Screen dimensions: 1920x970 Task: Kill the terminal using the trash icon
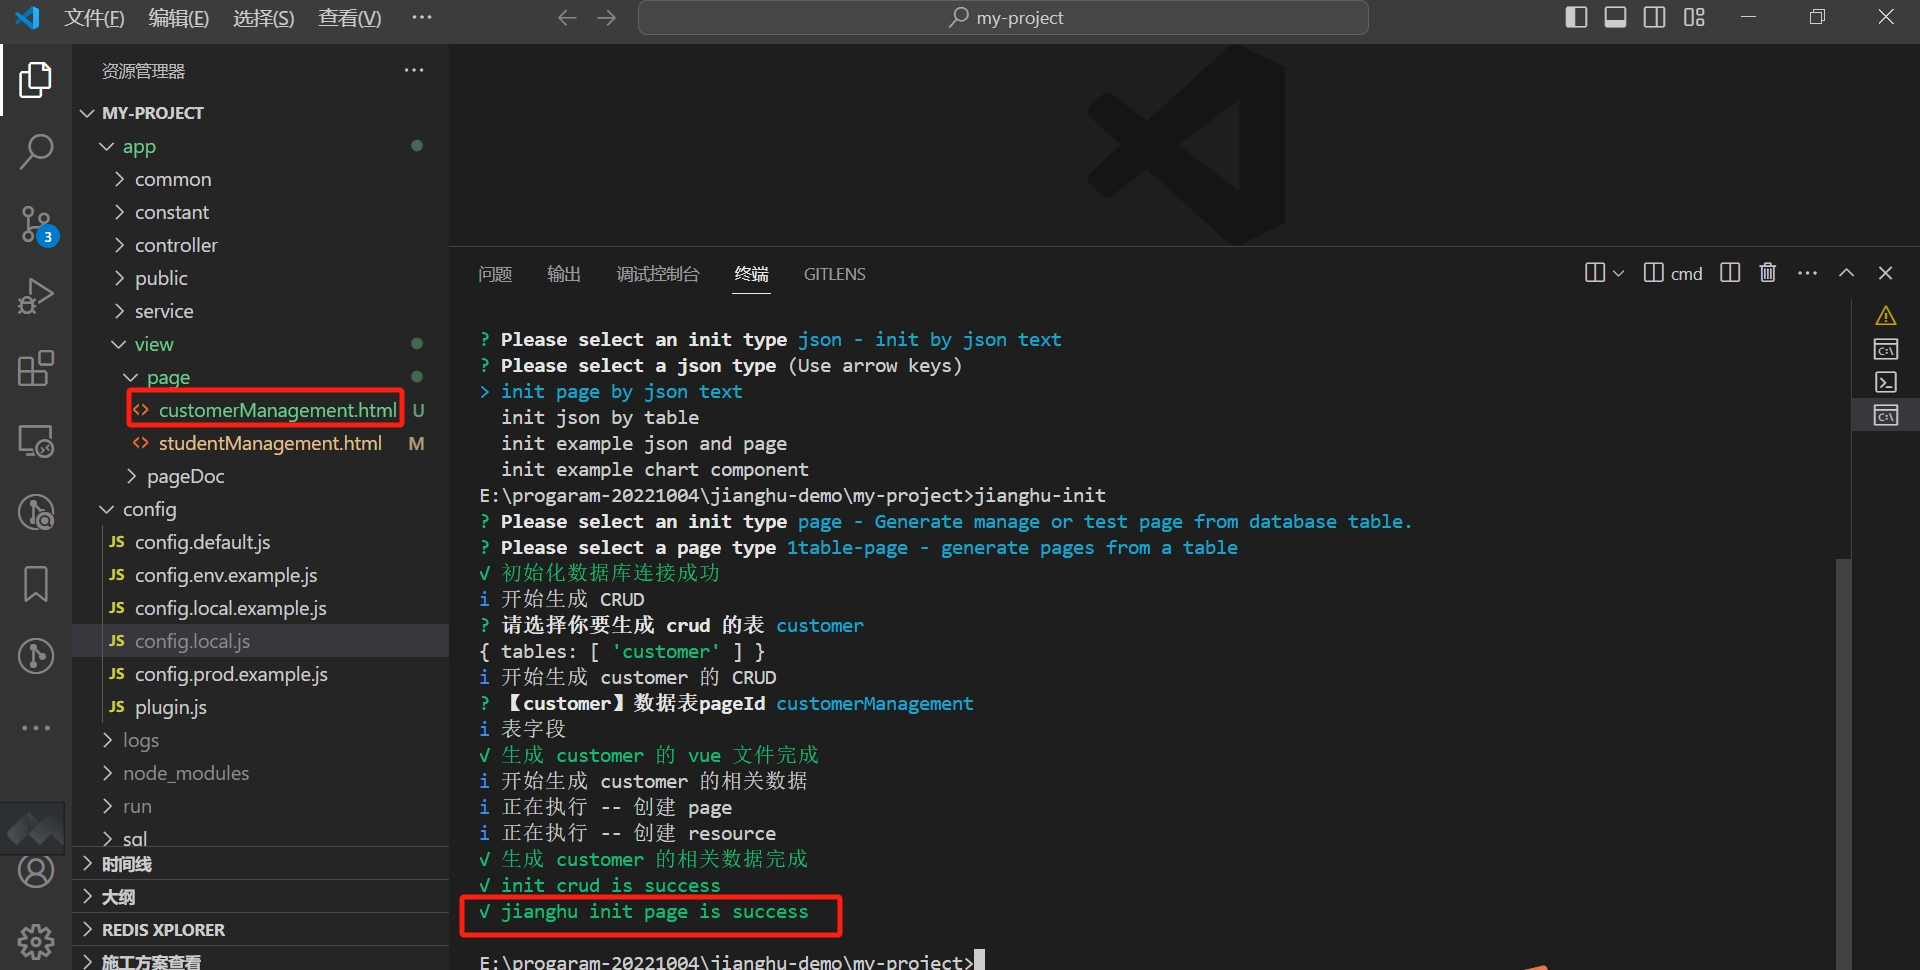point(1767,272)
